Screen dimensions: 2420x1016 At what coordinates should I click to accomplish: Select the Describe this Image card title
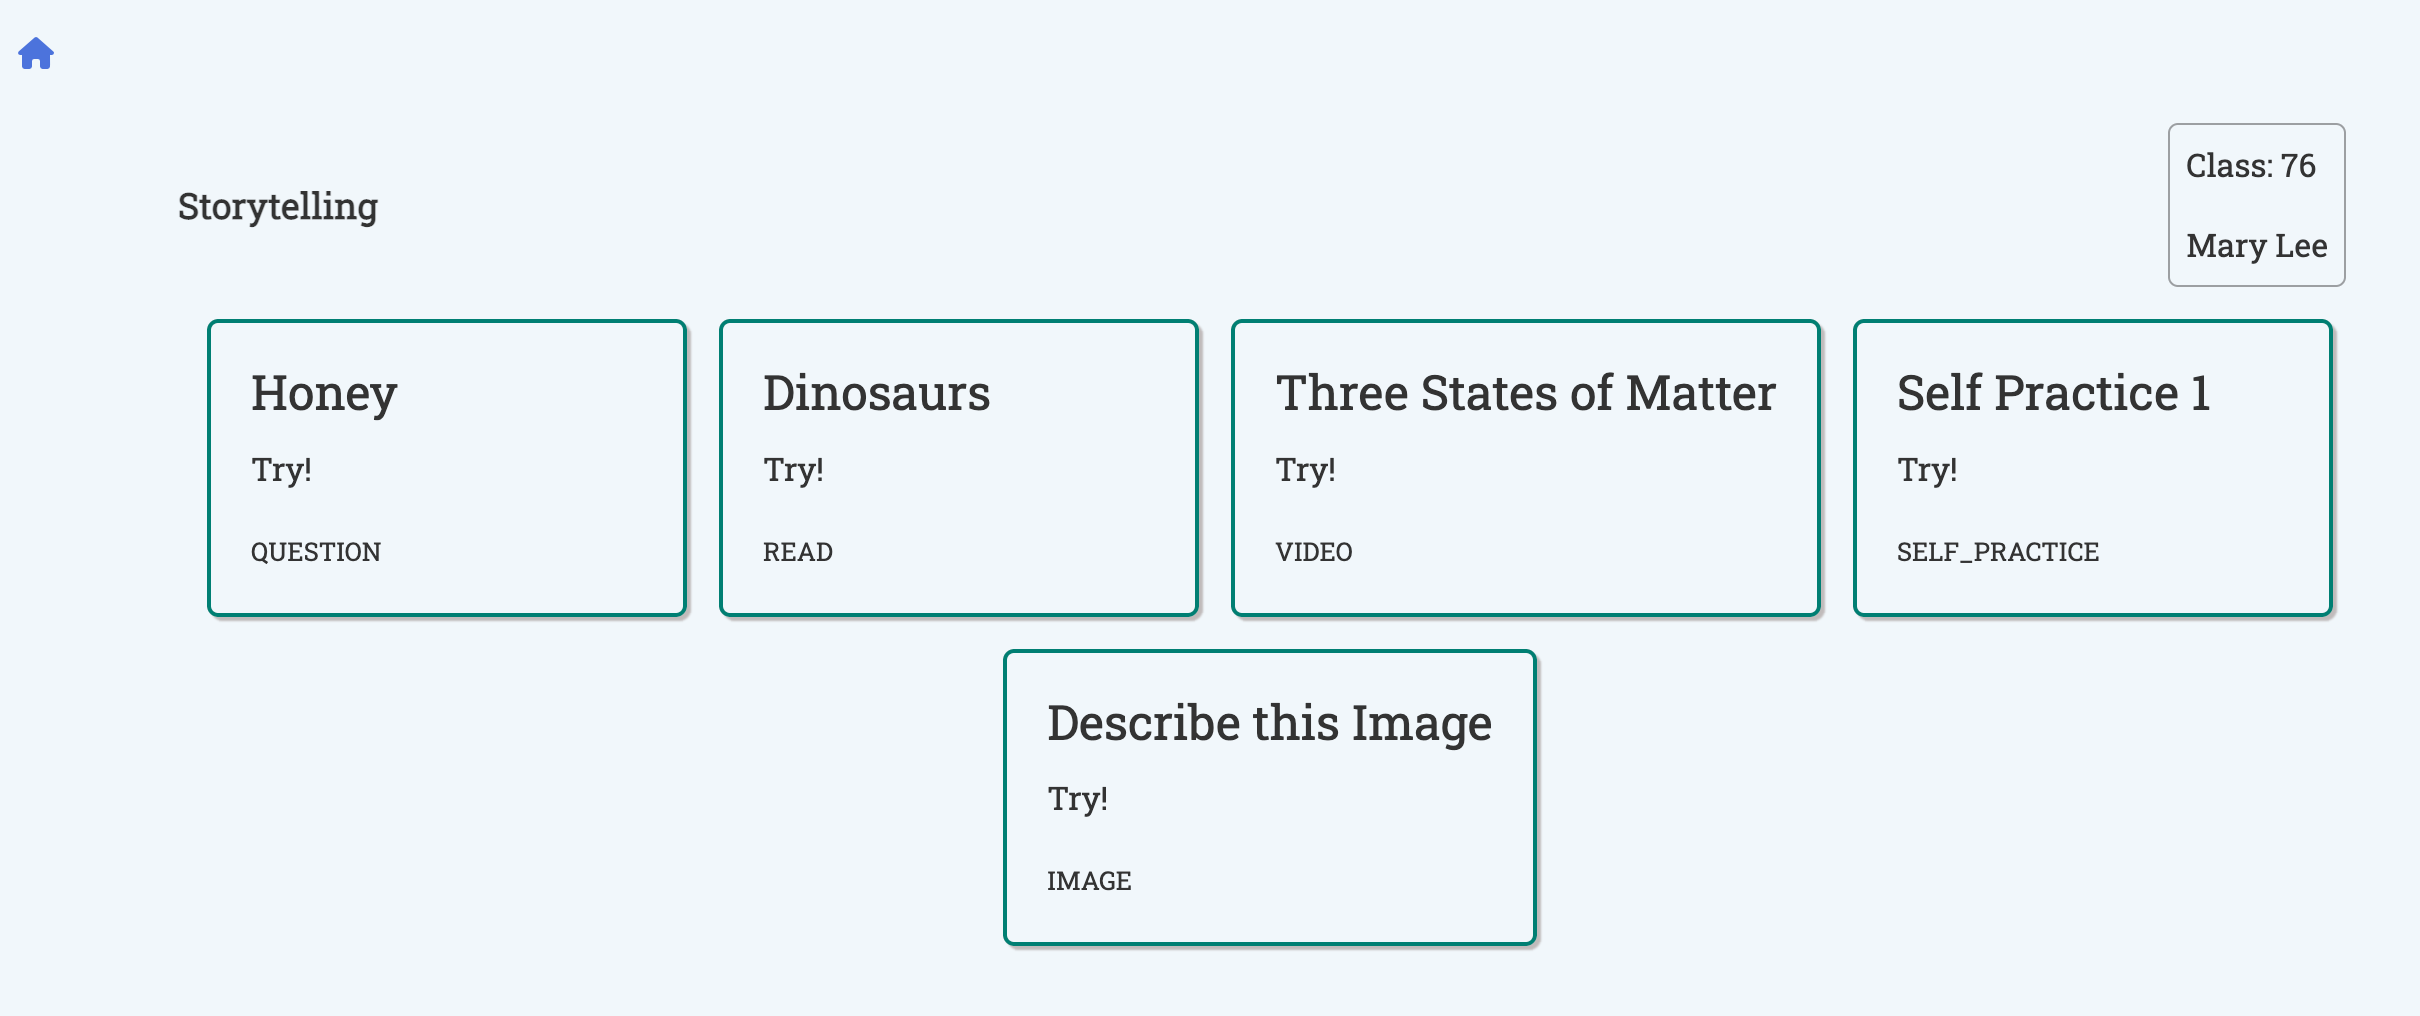tap(1269, 723)
